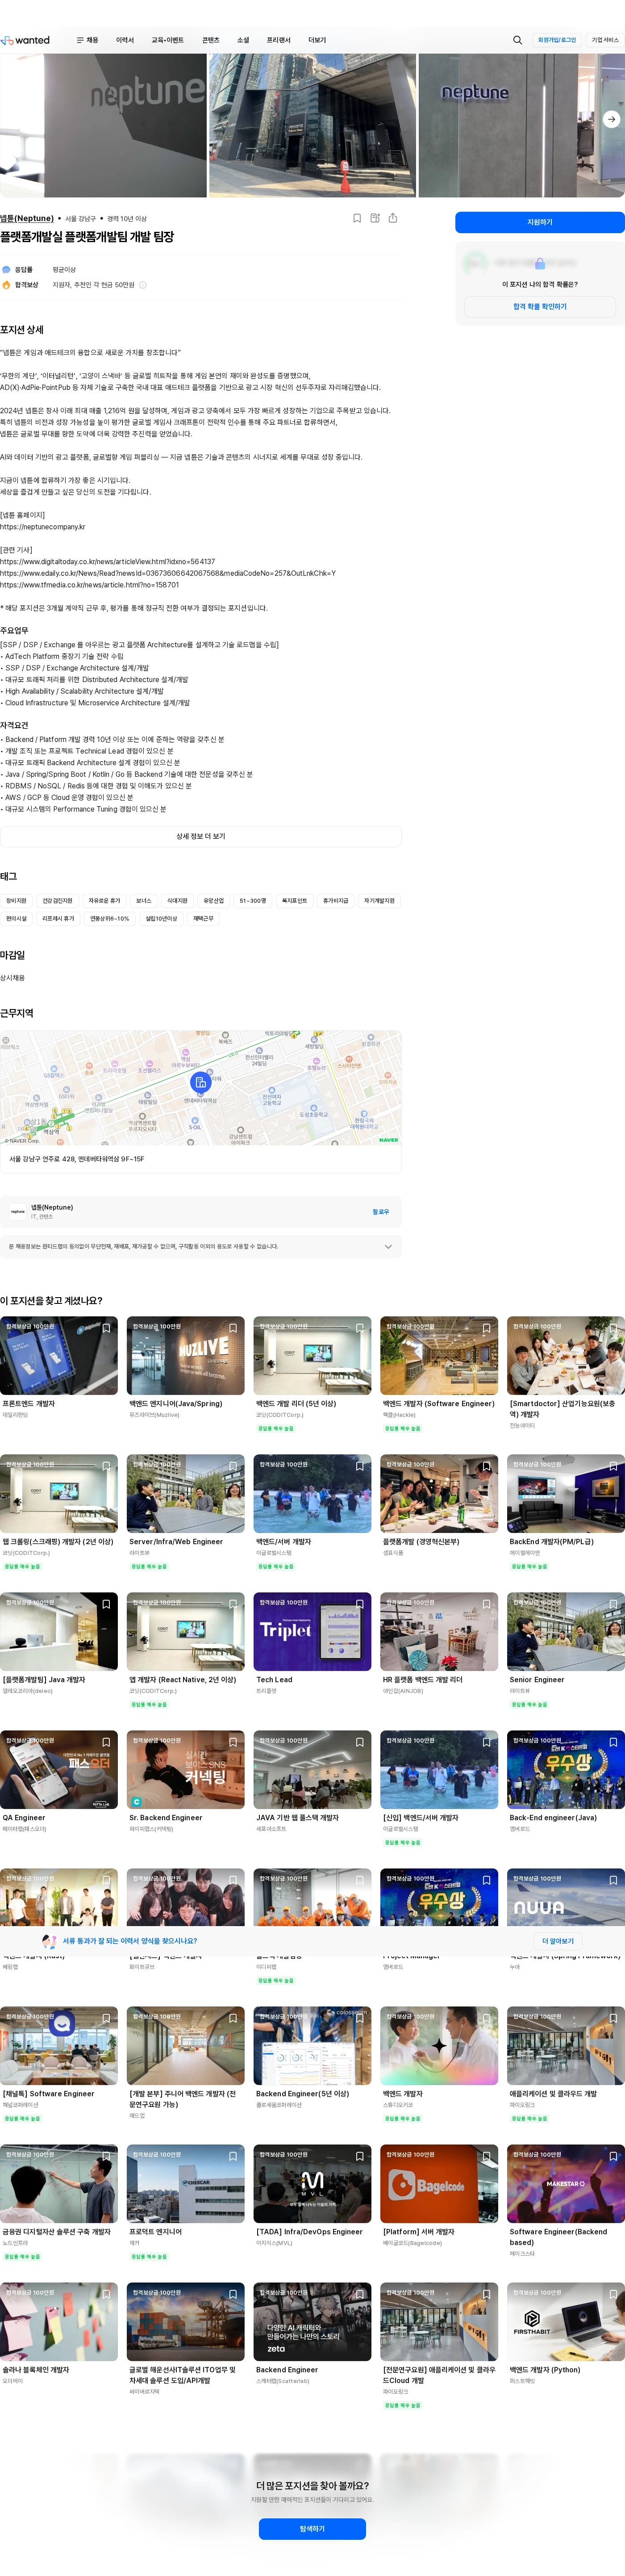Click the https://neptunecompany.kr text

point(43,527)
